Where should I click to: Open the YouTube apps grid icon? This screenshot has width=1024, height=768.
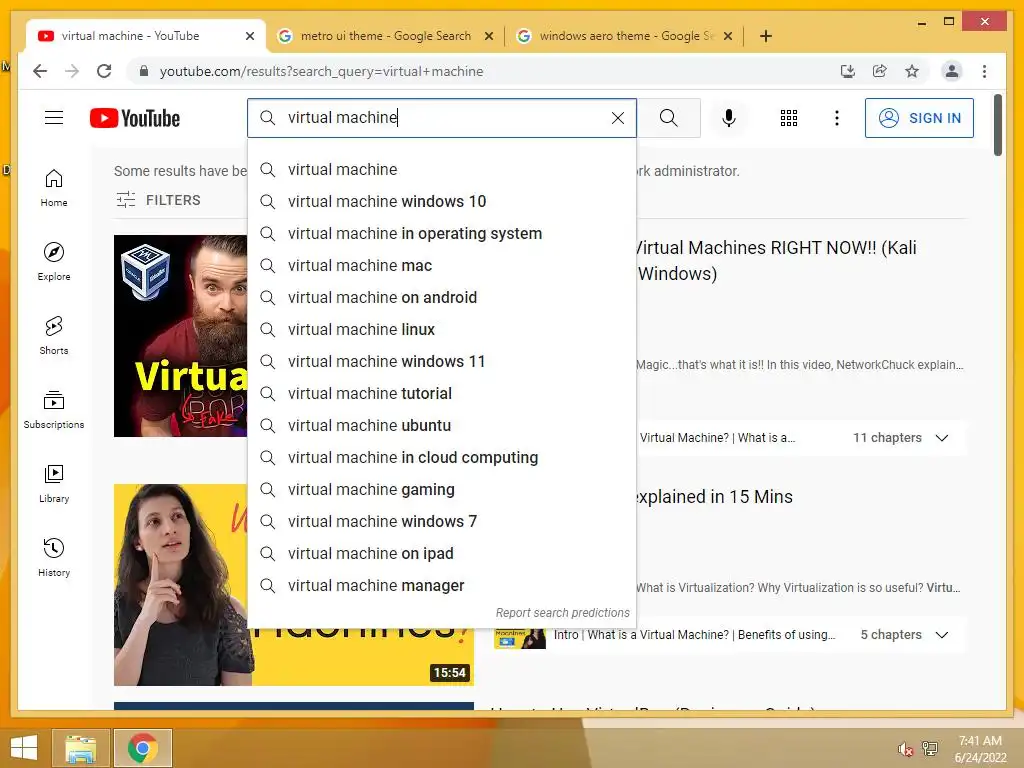[789, 118]
